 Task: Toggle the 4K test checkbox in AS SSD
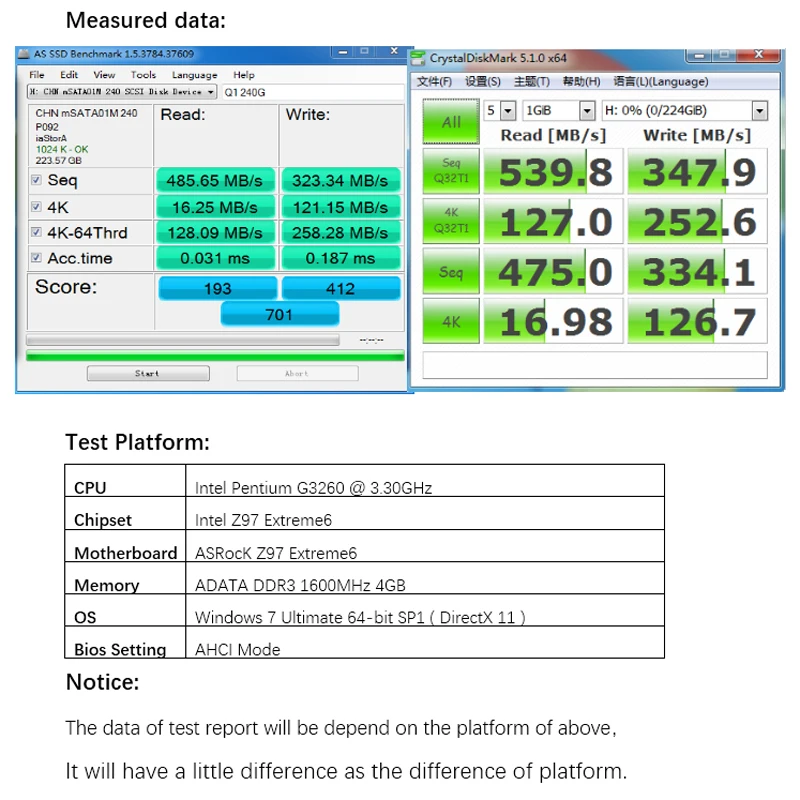[x=36, y=207]
